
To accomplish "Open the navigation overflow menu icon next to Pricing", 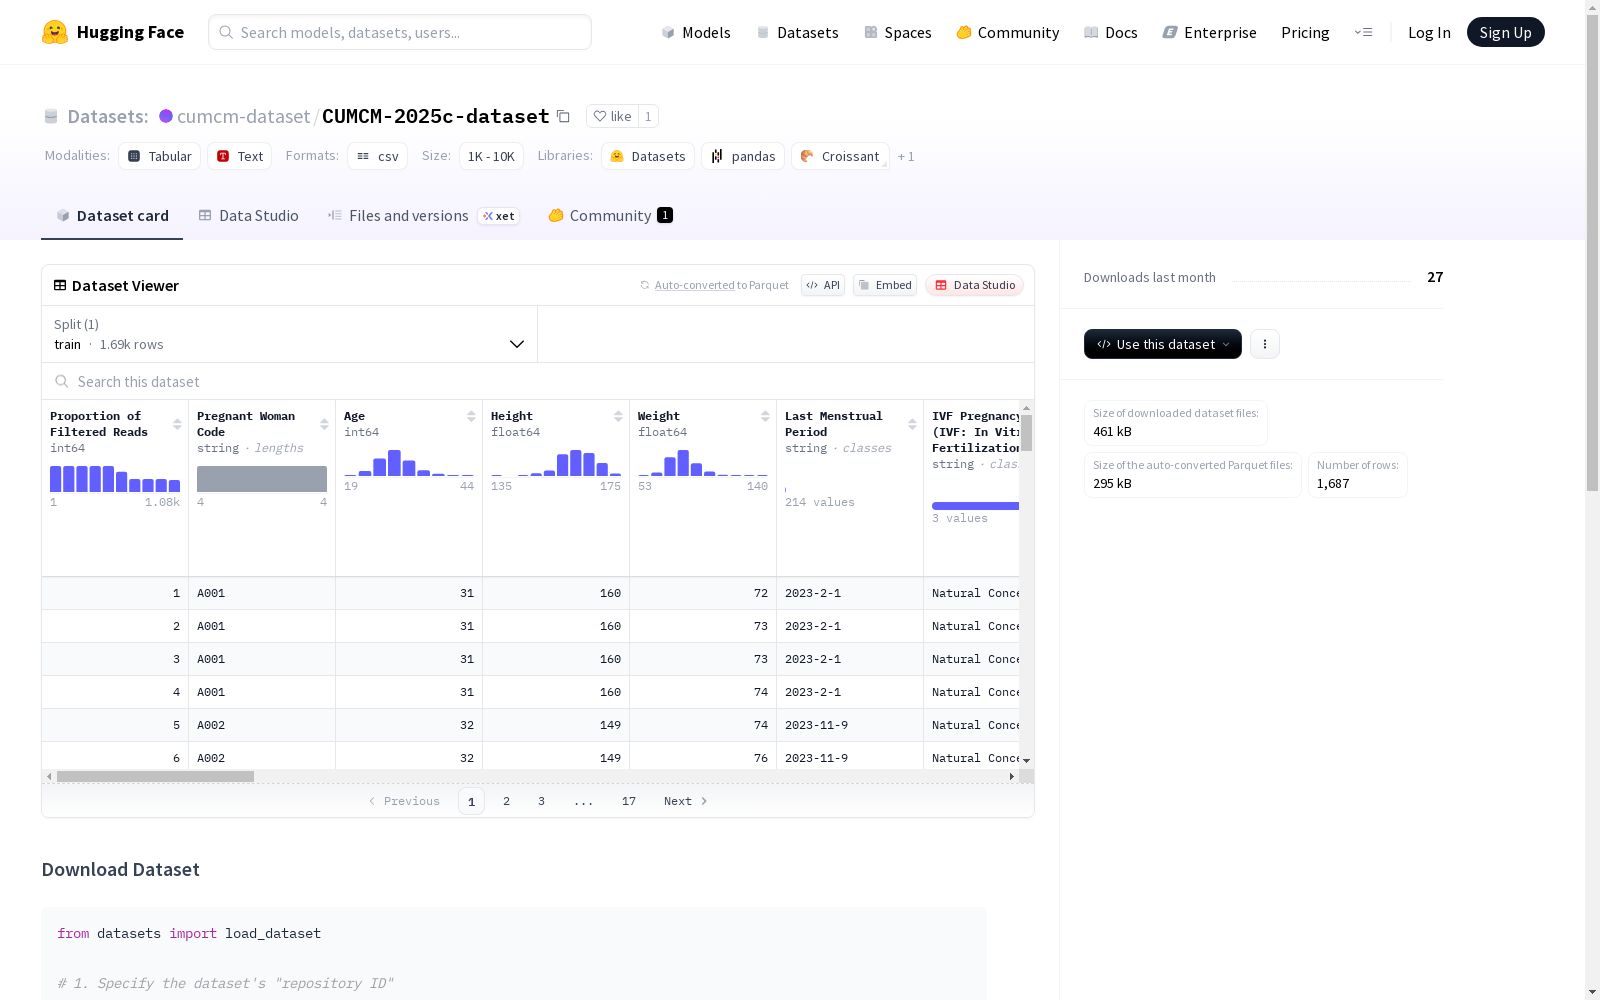I will 1363,32.
